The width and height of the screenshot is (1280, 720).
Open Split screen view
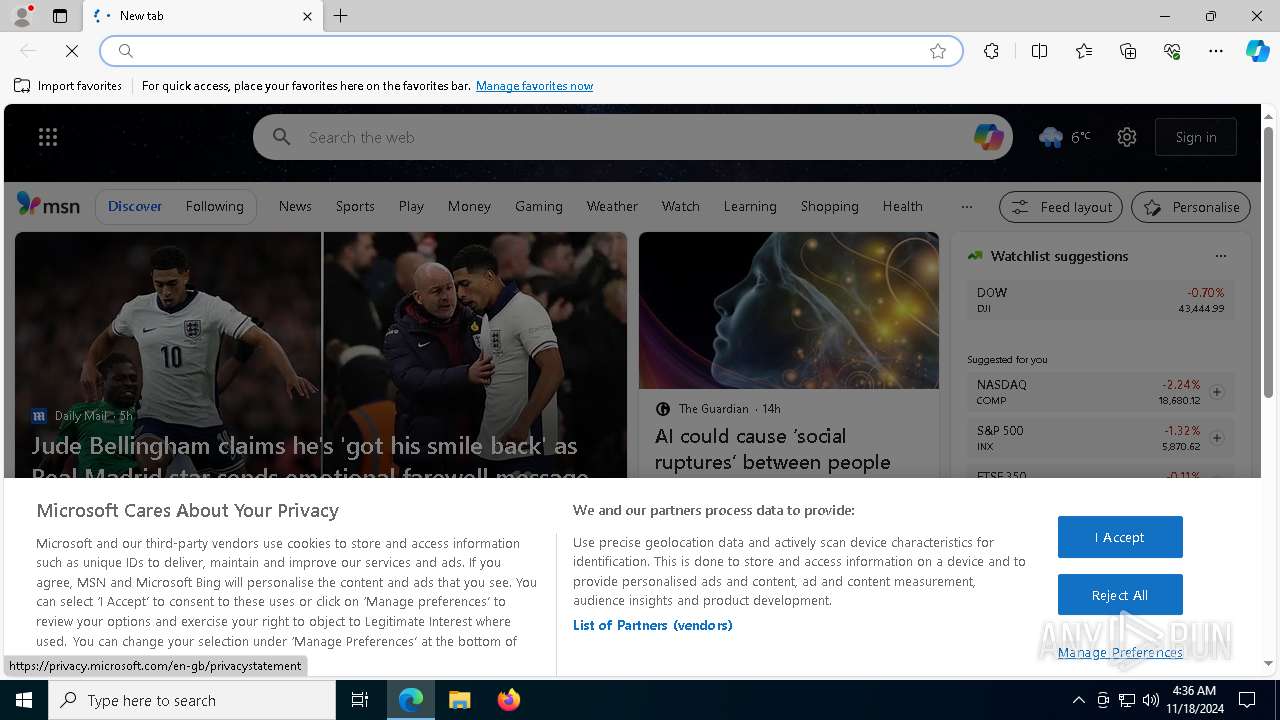click(x=1039, y=51)
